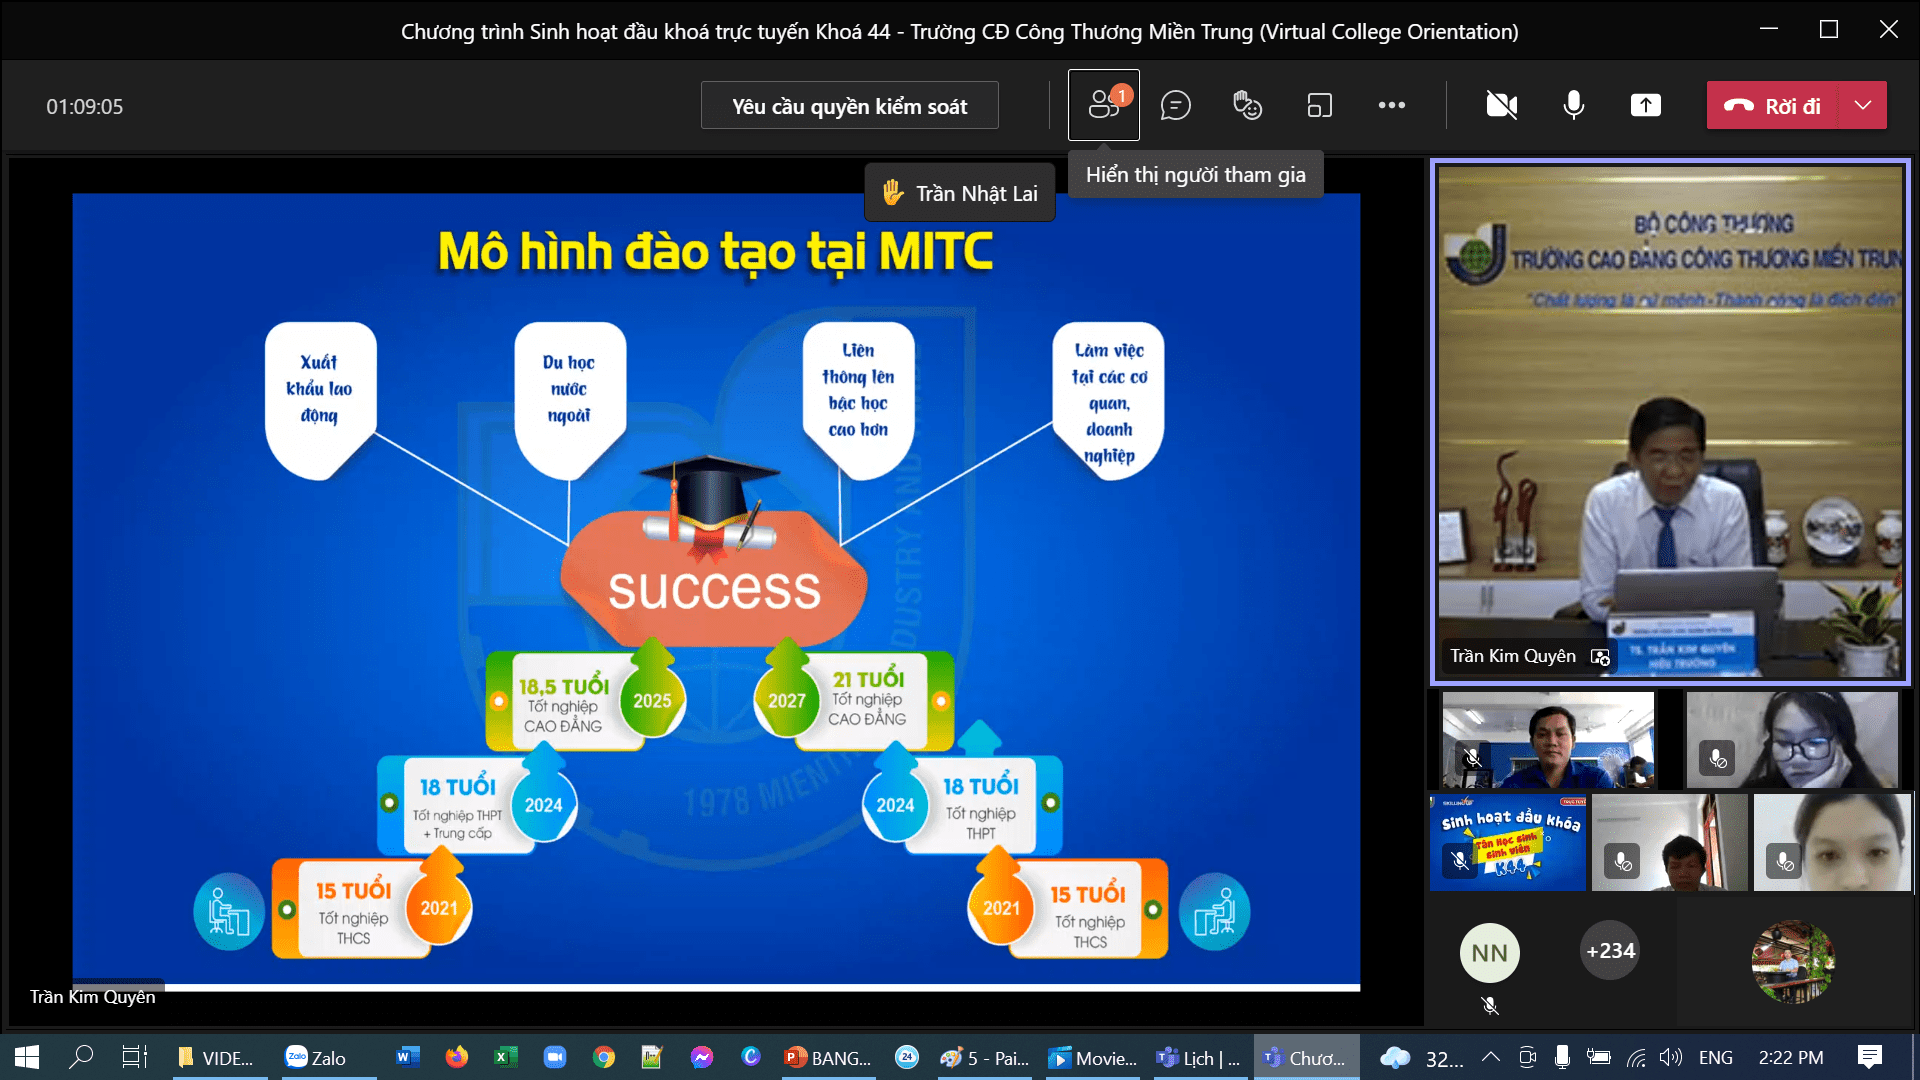Screen dimensions: 1920x1080
Task: Open the Windows notification center icon
Action: 1869,1057
